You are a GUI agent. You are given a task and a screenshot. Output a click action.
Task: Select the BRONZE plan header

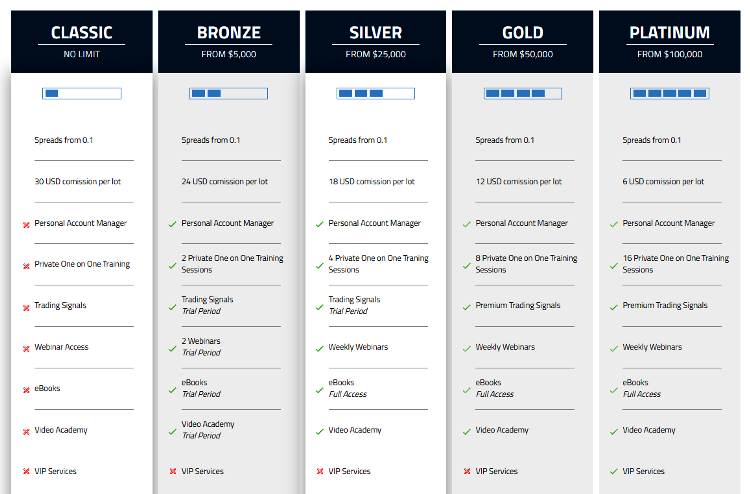coord(229,42)
